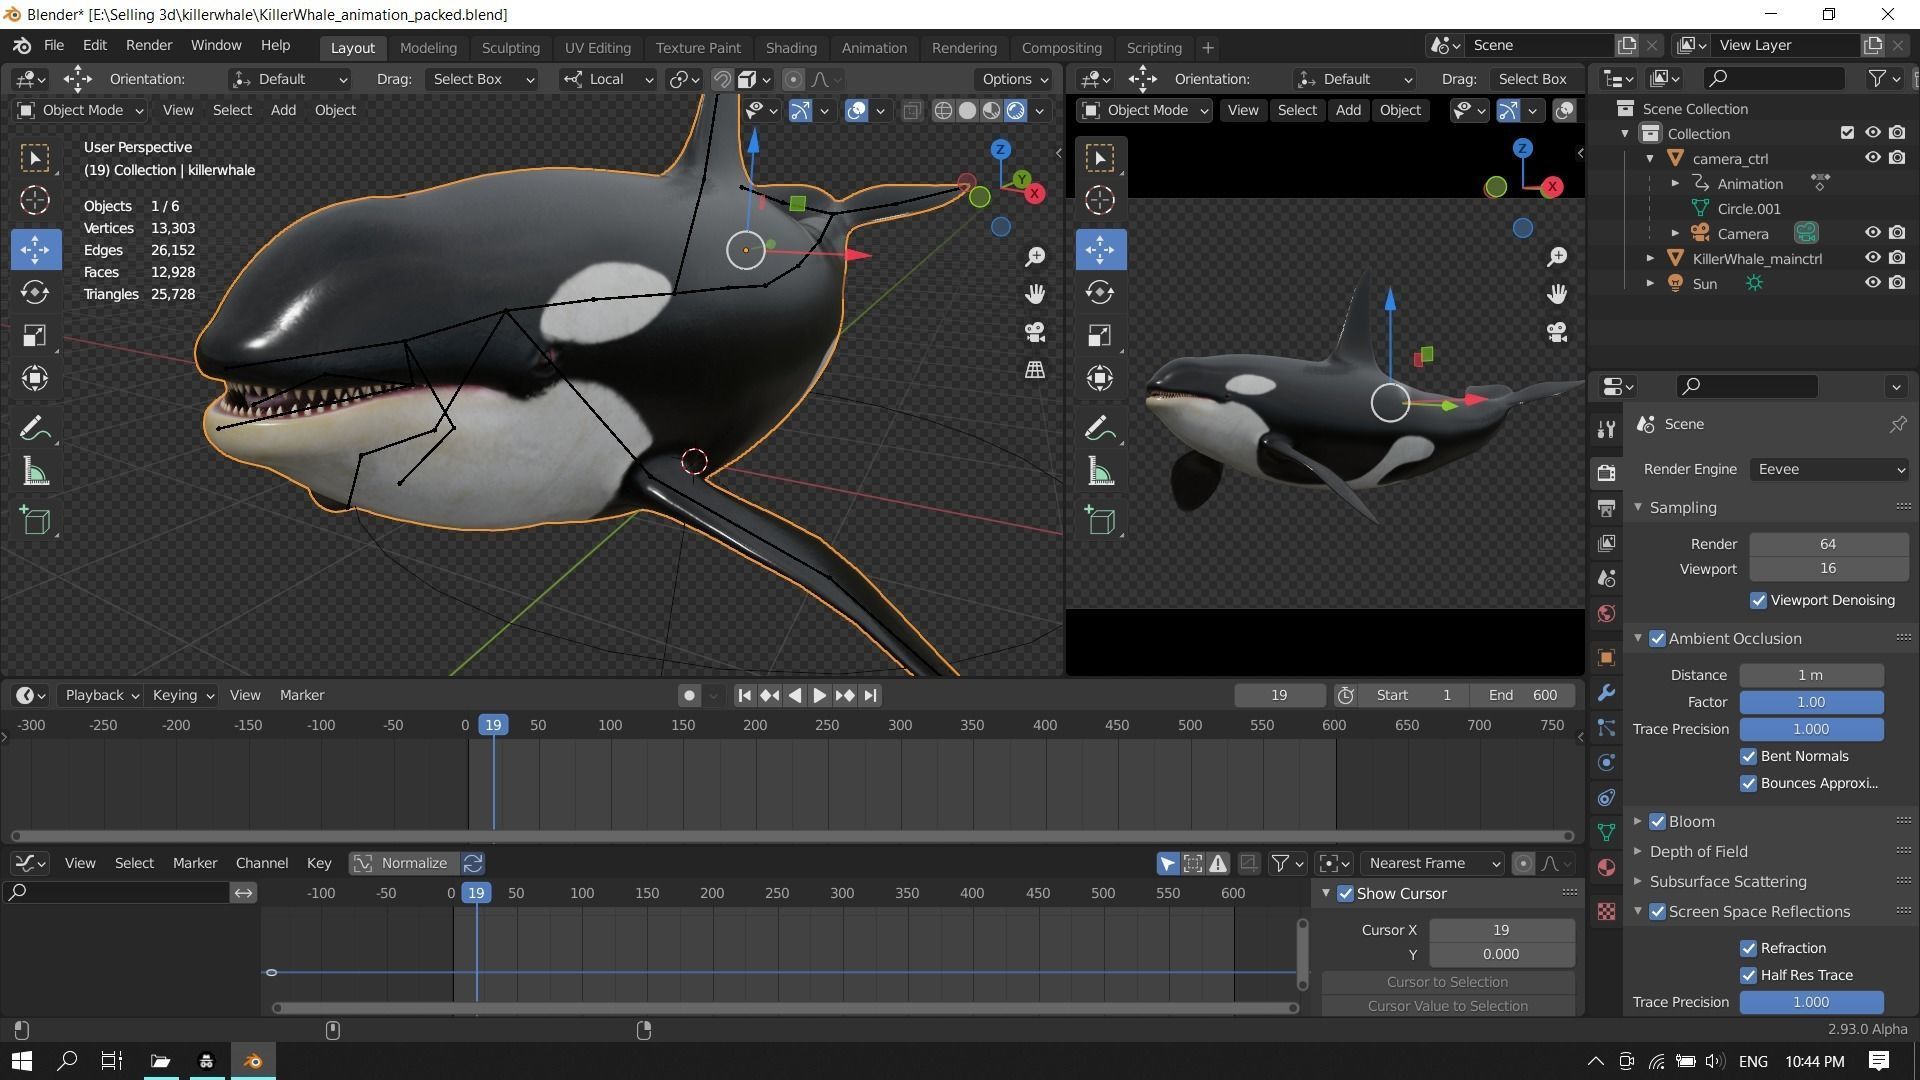Disable Screen Space Reflections checkbox
The width and height of the screenshot is (1920, 1080).
(x=1657, y=912)
